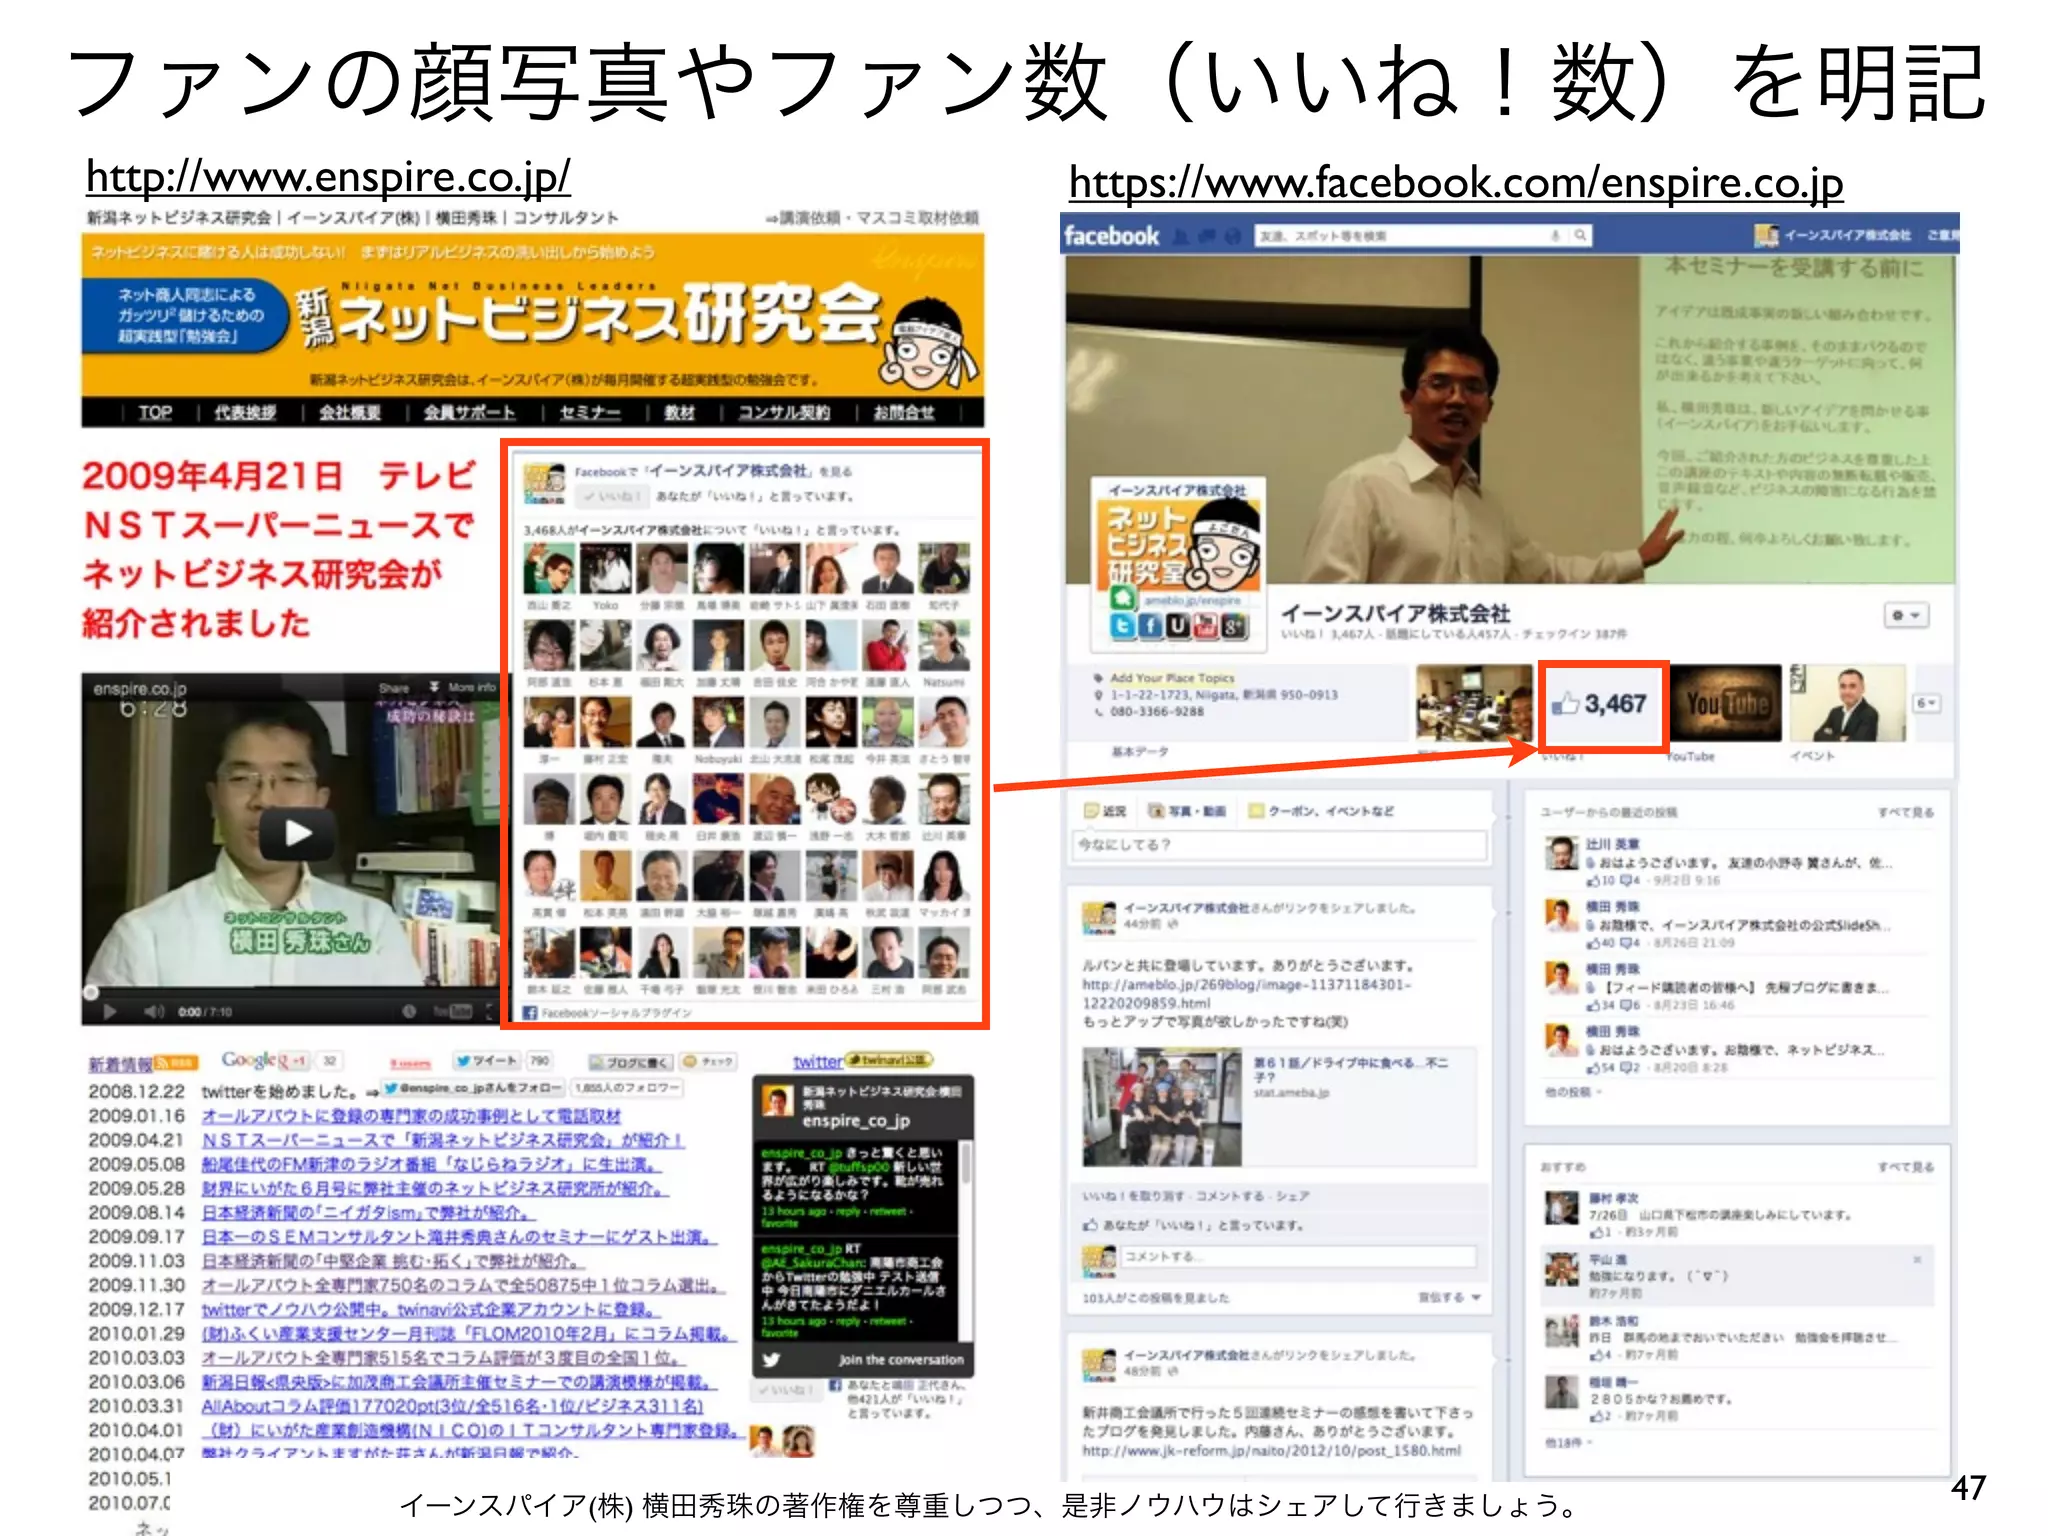Click the twitter link above the tweet widget
The height and width of the screenshot is (1536, 2048).
coord(818,1062)
